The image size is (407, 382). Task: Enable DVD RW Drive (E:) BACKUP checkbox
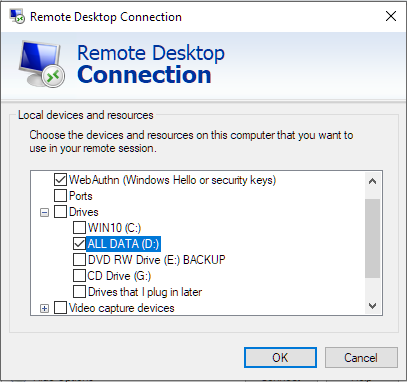tap(79, 260)
